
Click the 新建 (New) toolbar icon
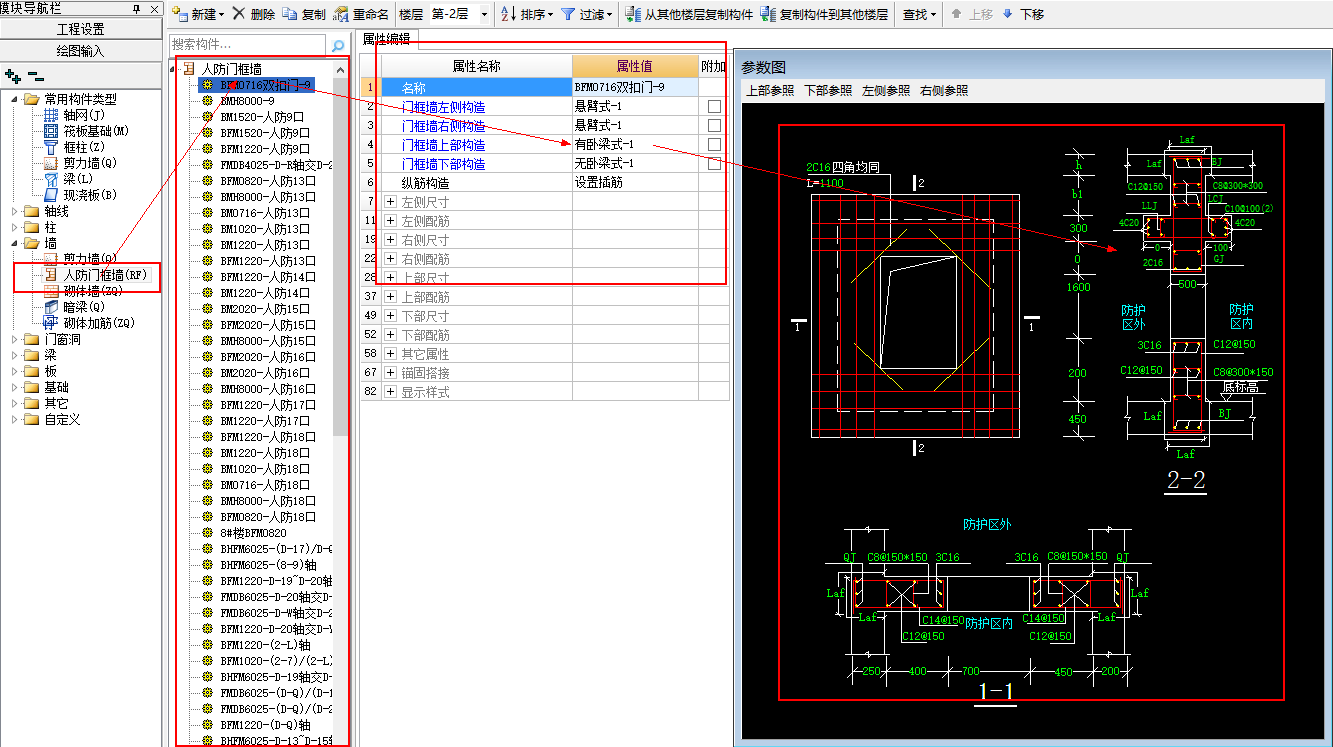point(179,14)
